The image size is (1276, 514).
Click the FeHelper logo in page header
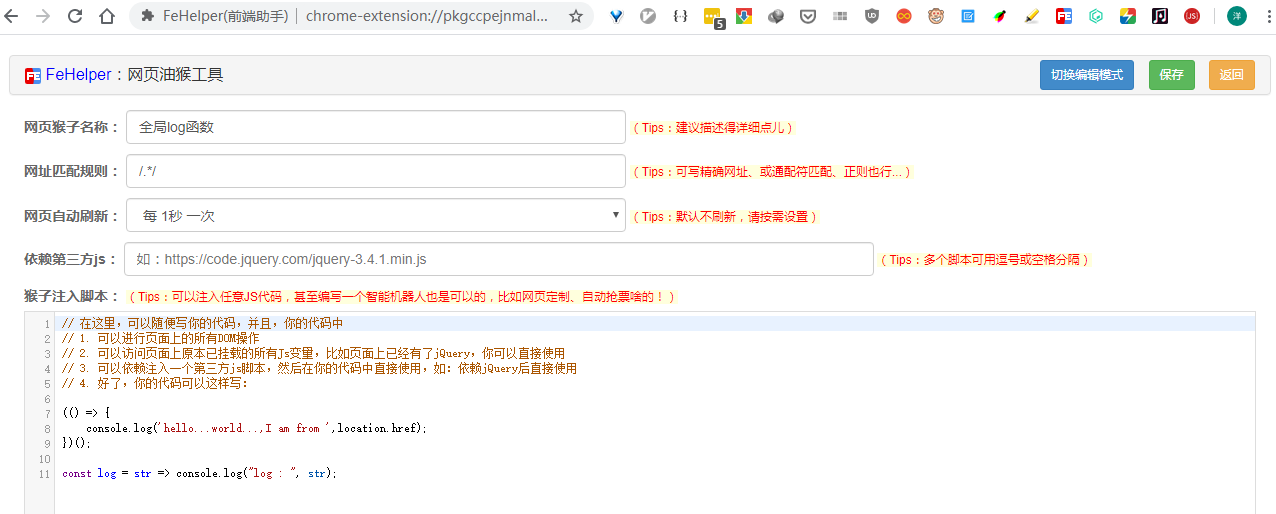pos(33,75)
